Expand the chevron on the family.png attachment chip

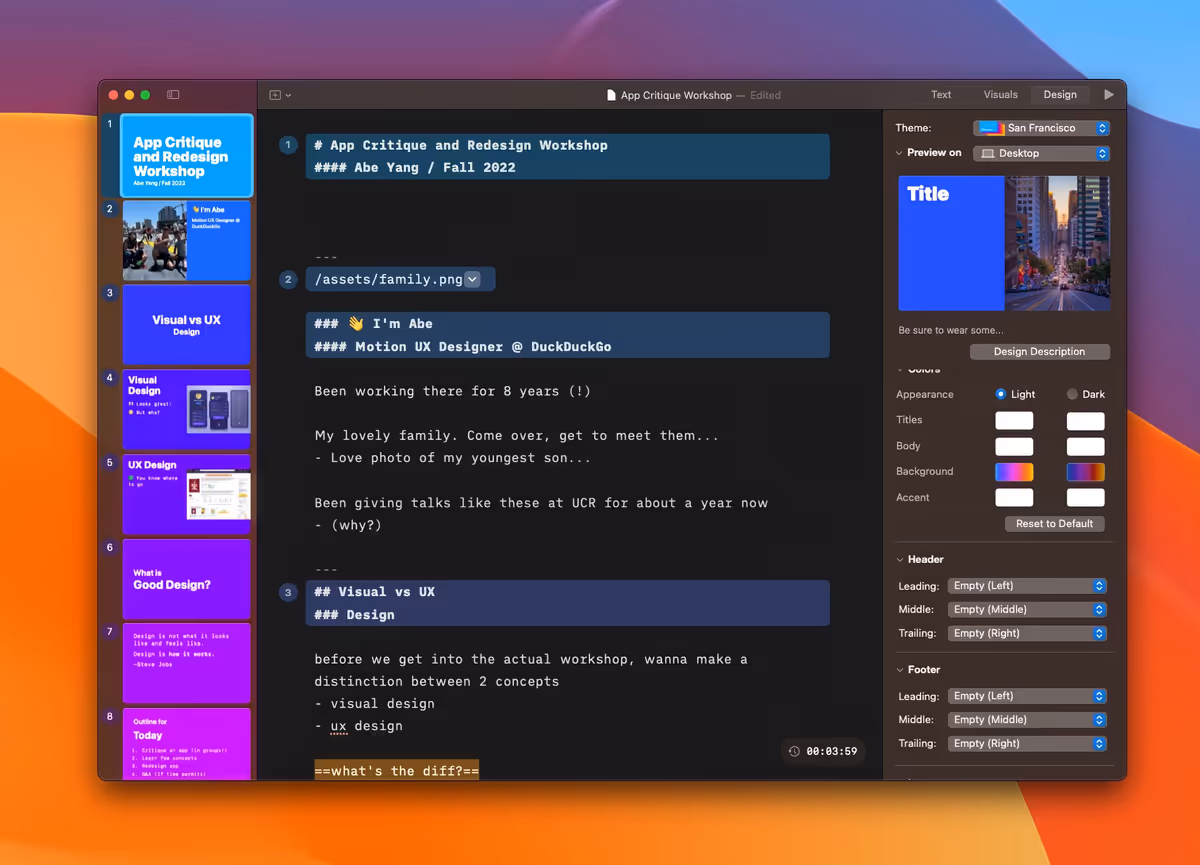point(472,279)
